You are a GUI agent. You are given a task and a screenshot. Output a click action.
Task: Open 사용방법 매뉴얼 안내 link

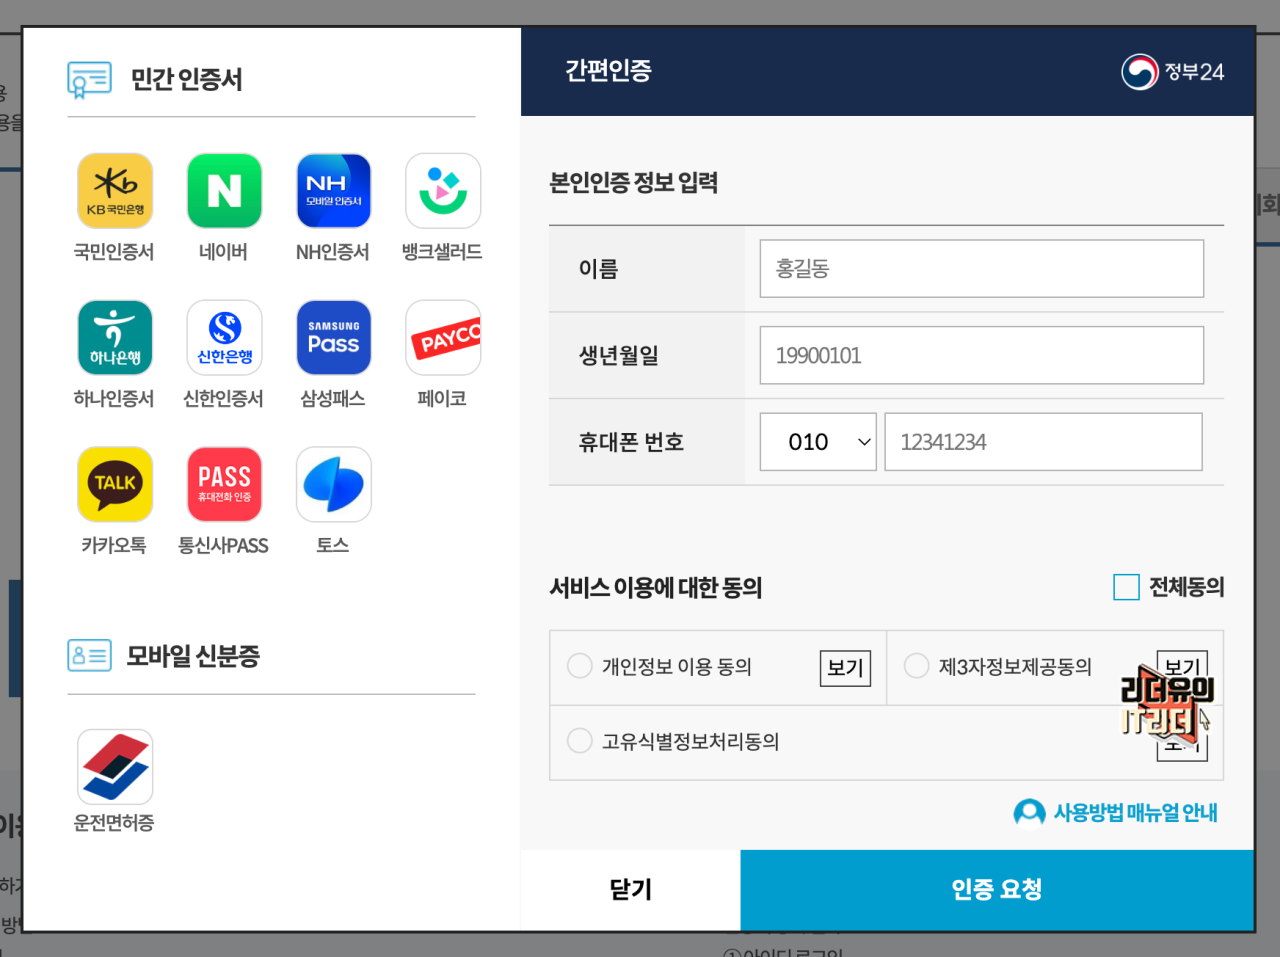coord(1135,813)
